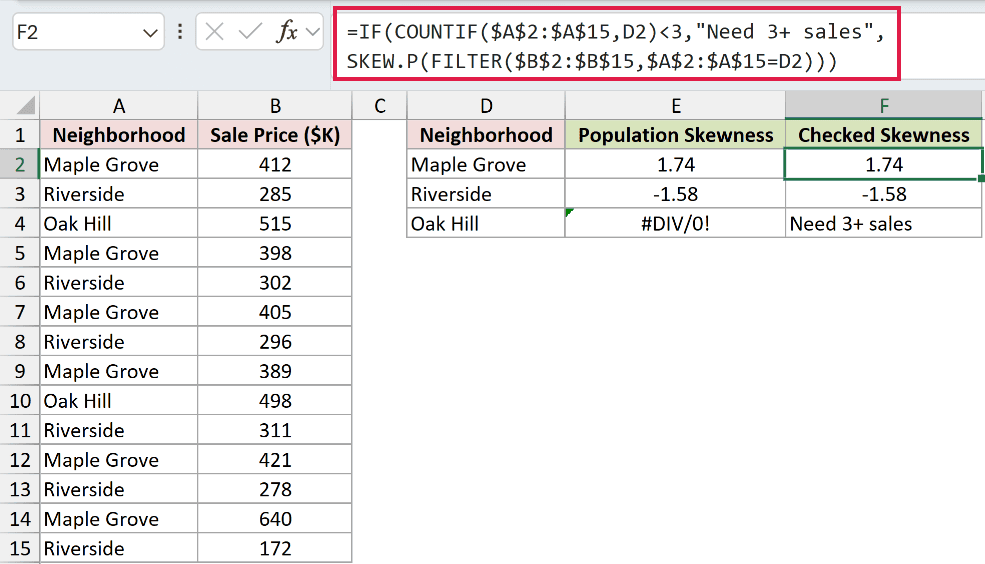
Task: Click the Neighborhood header in column A
Action: tap(119, 135)
